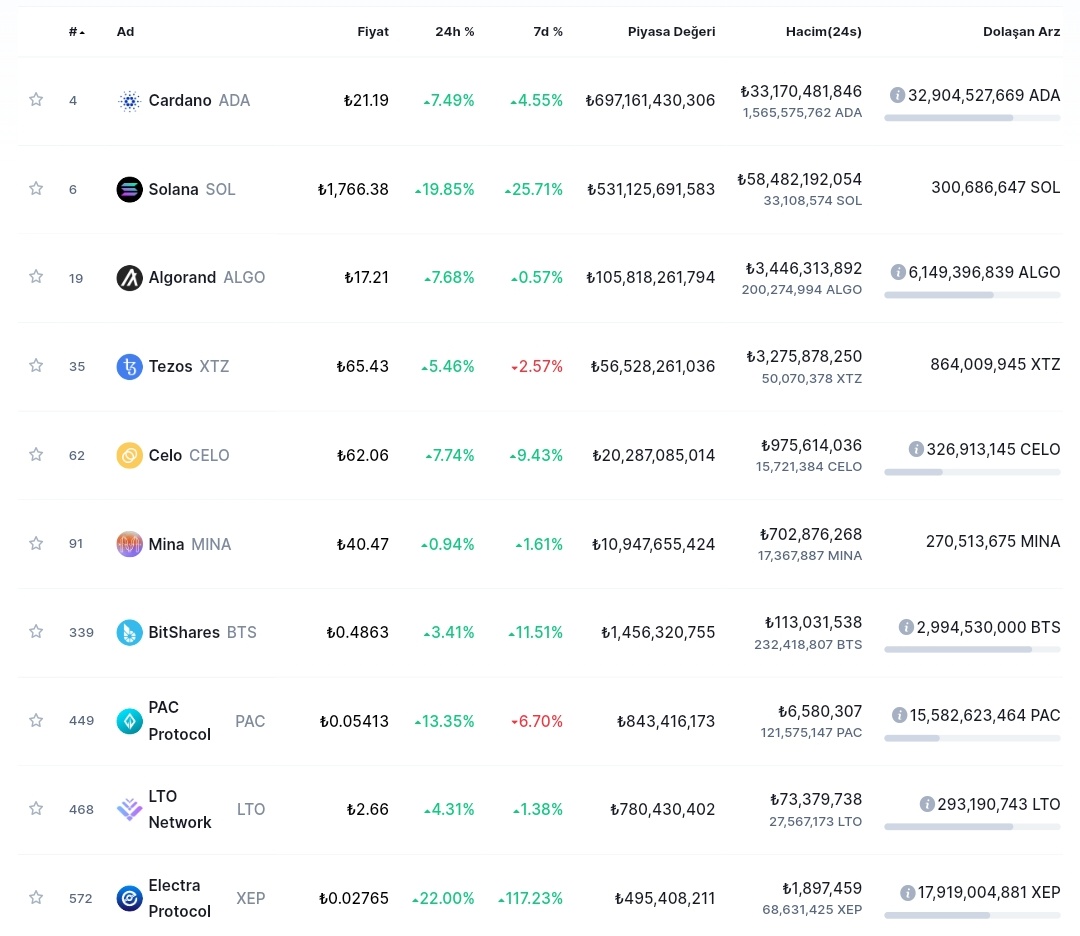Sort table by Piyasa Değeri header

click(x=671, y=32)
